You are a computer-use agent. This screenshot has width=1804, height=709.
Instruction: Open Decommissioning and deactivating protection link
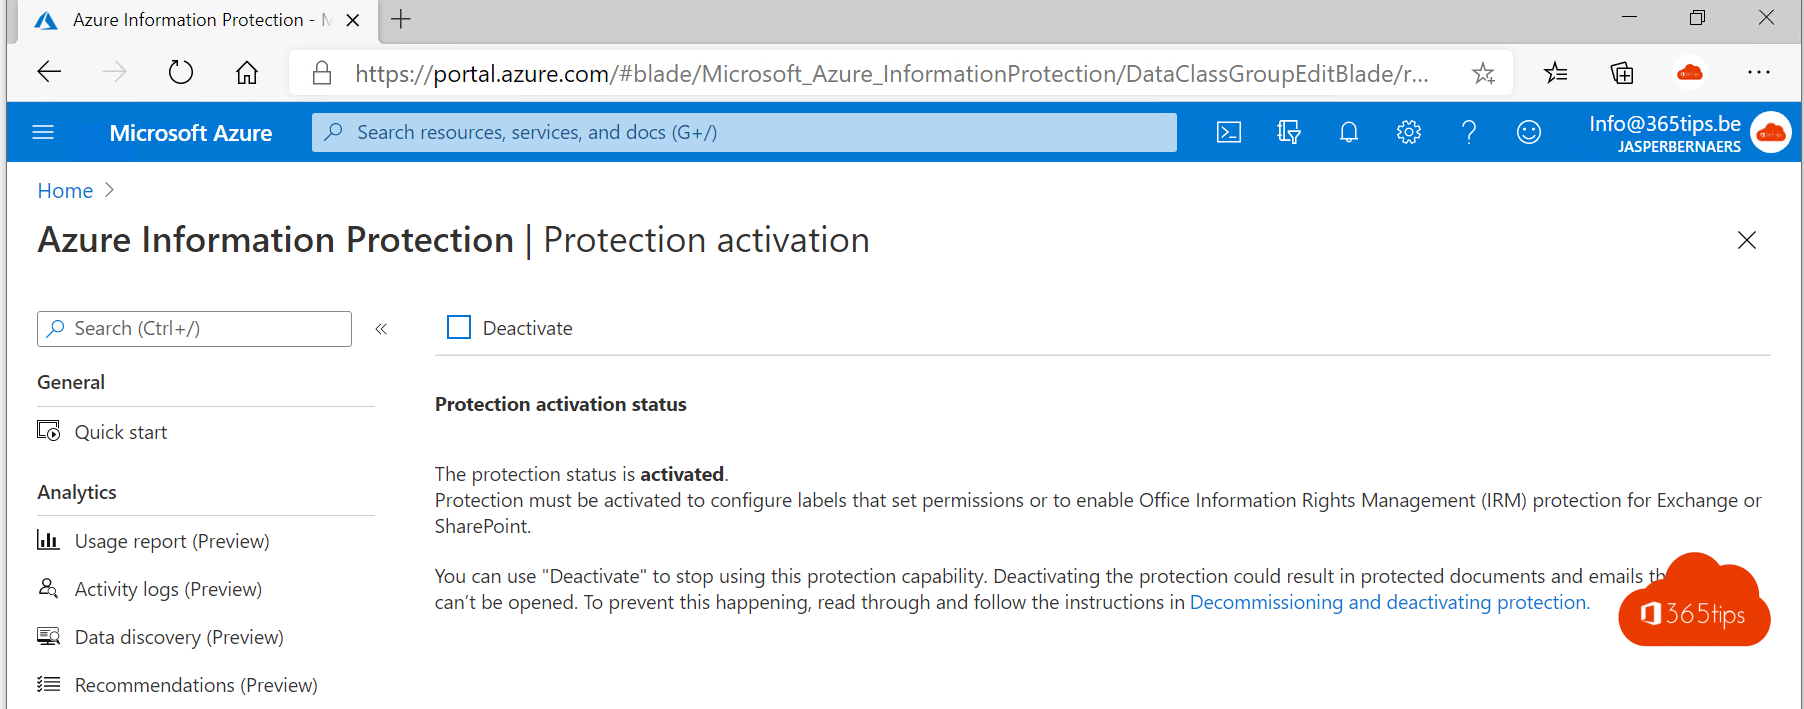pos(1388,602)
